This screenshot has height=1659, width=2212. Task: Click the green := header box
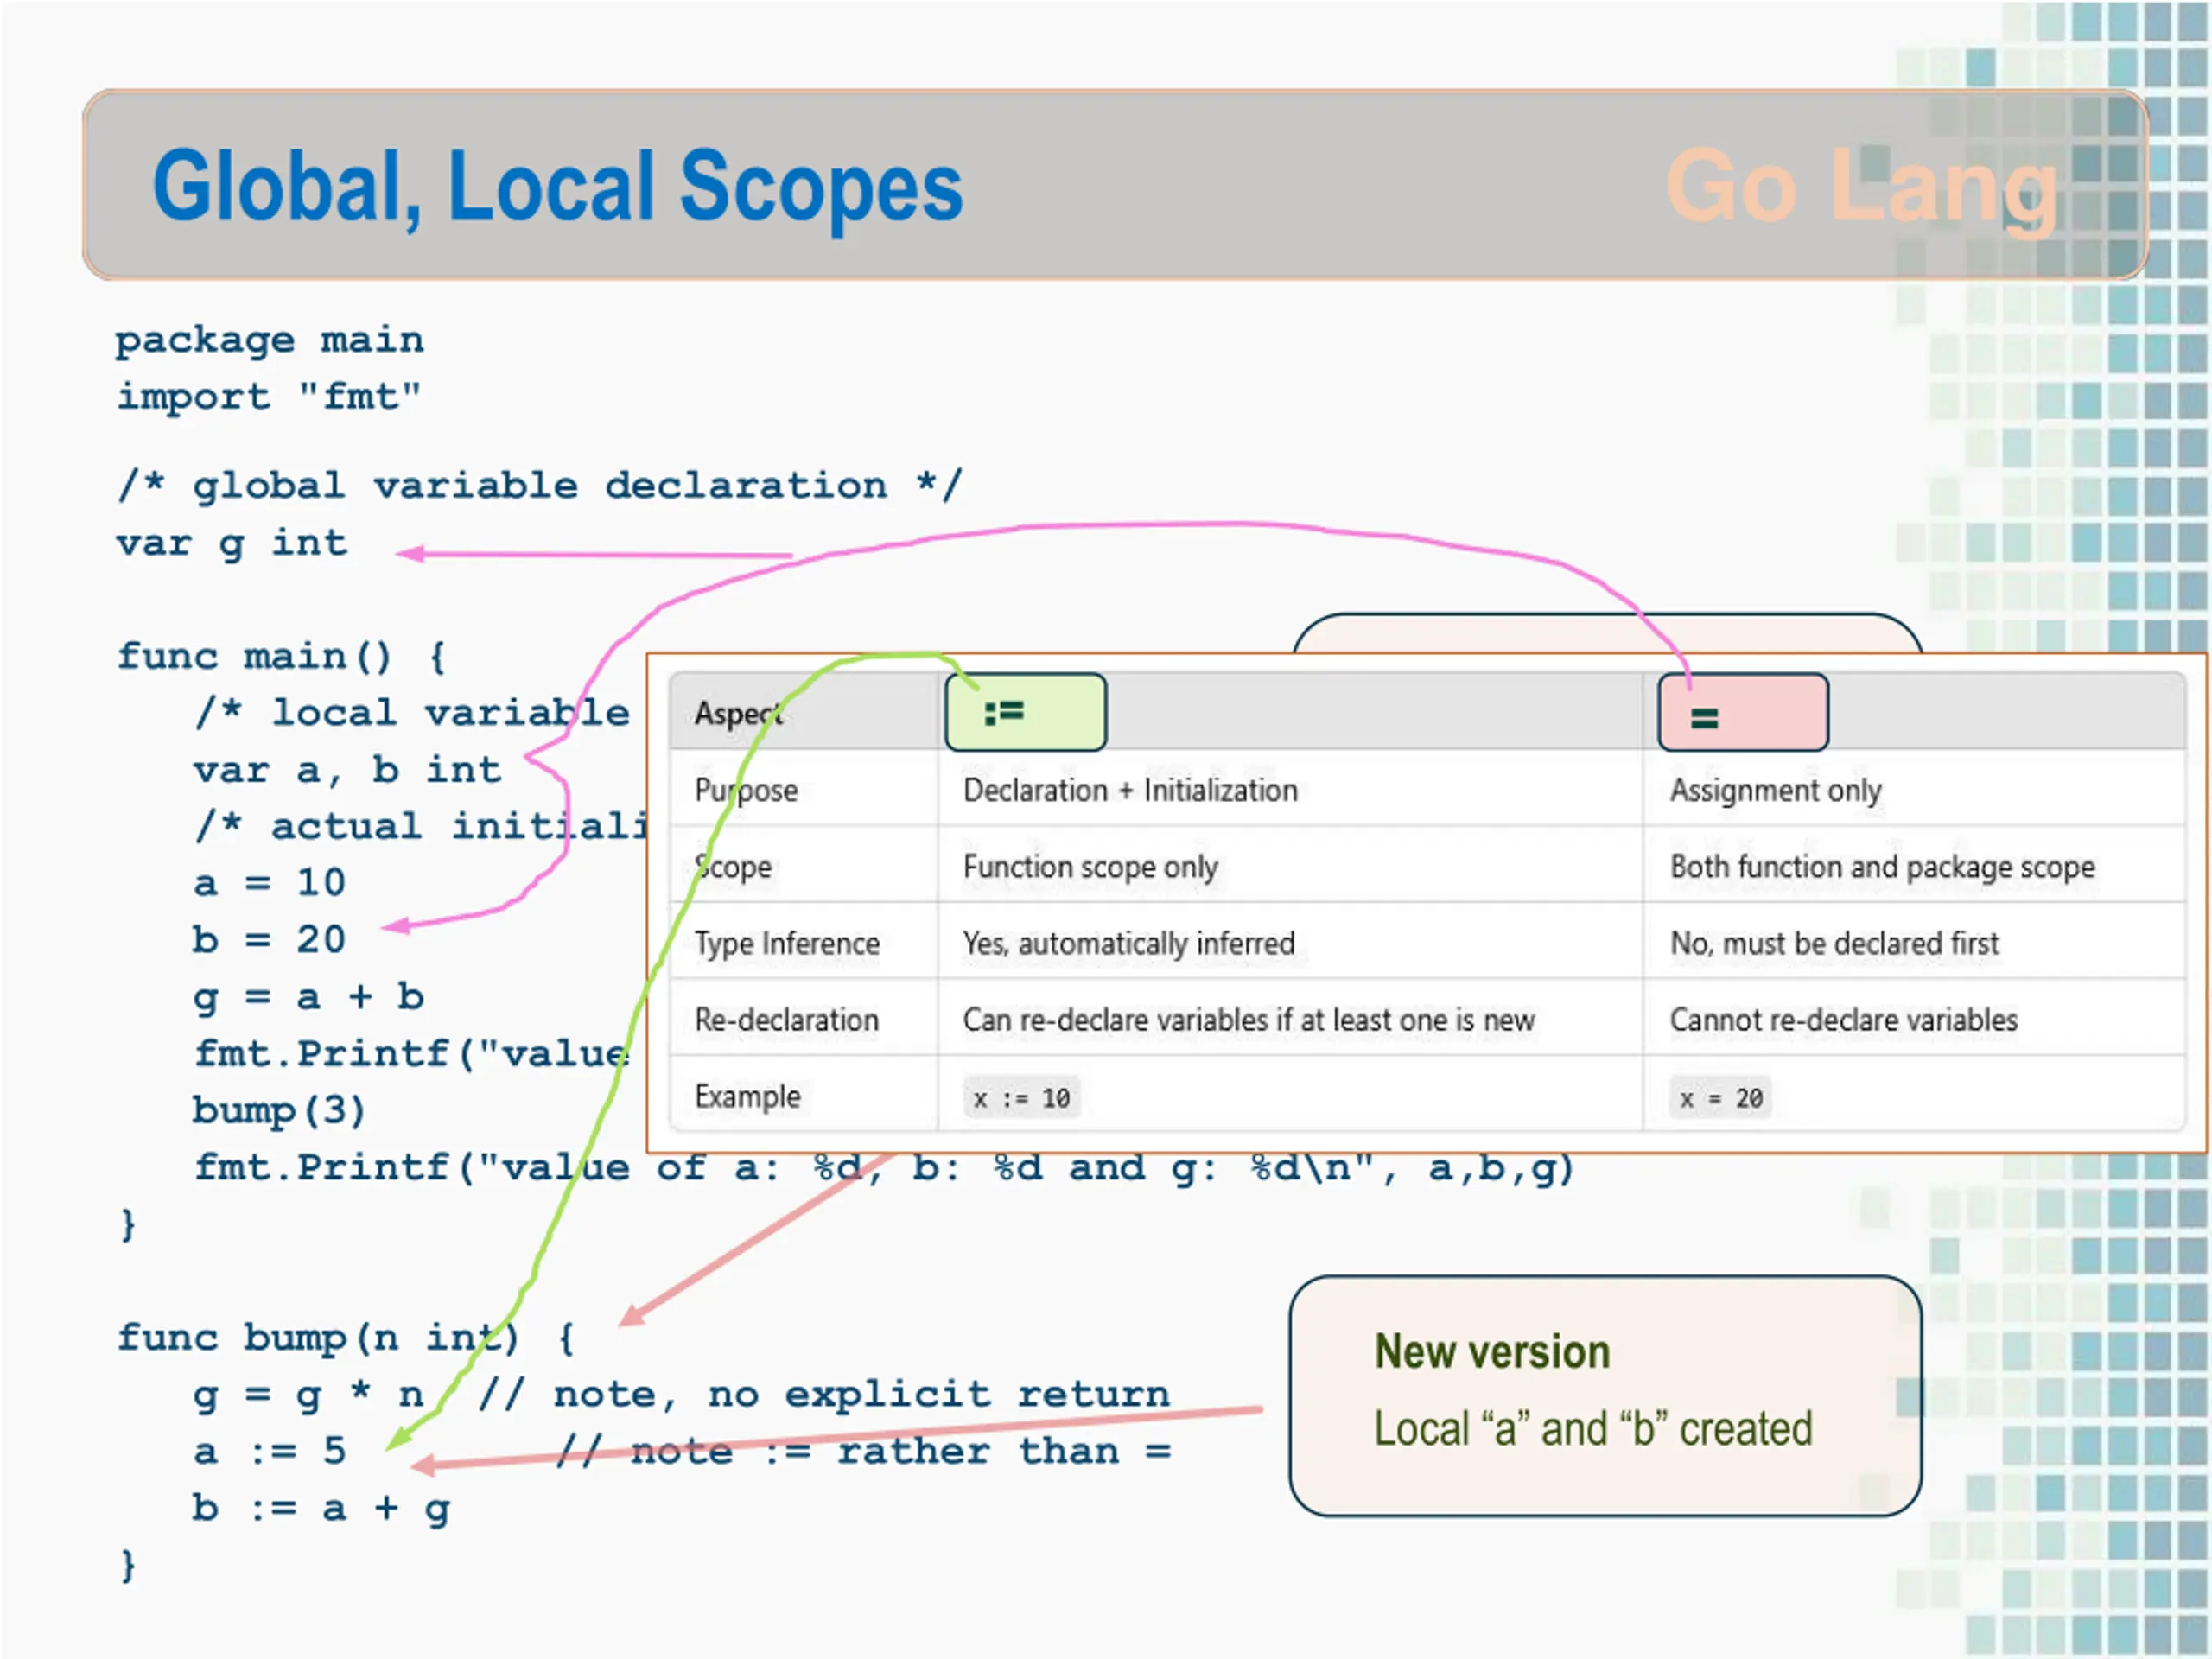tap(1025, 712)
